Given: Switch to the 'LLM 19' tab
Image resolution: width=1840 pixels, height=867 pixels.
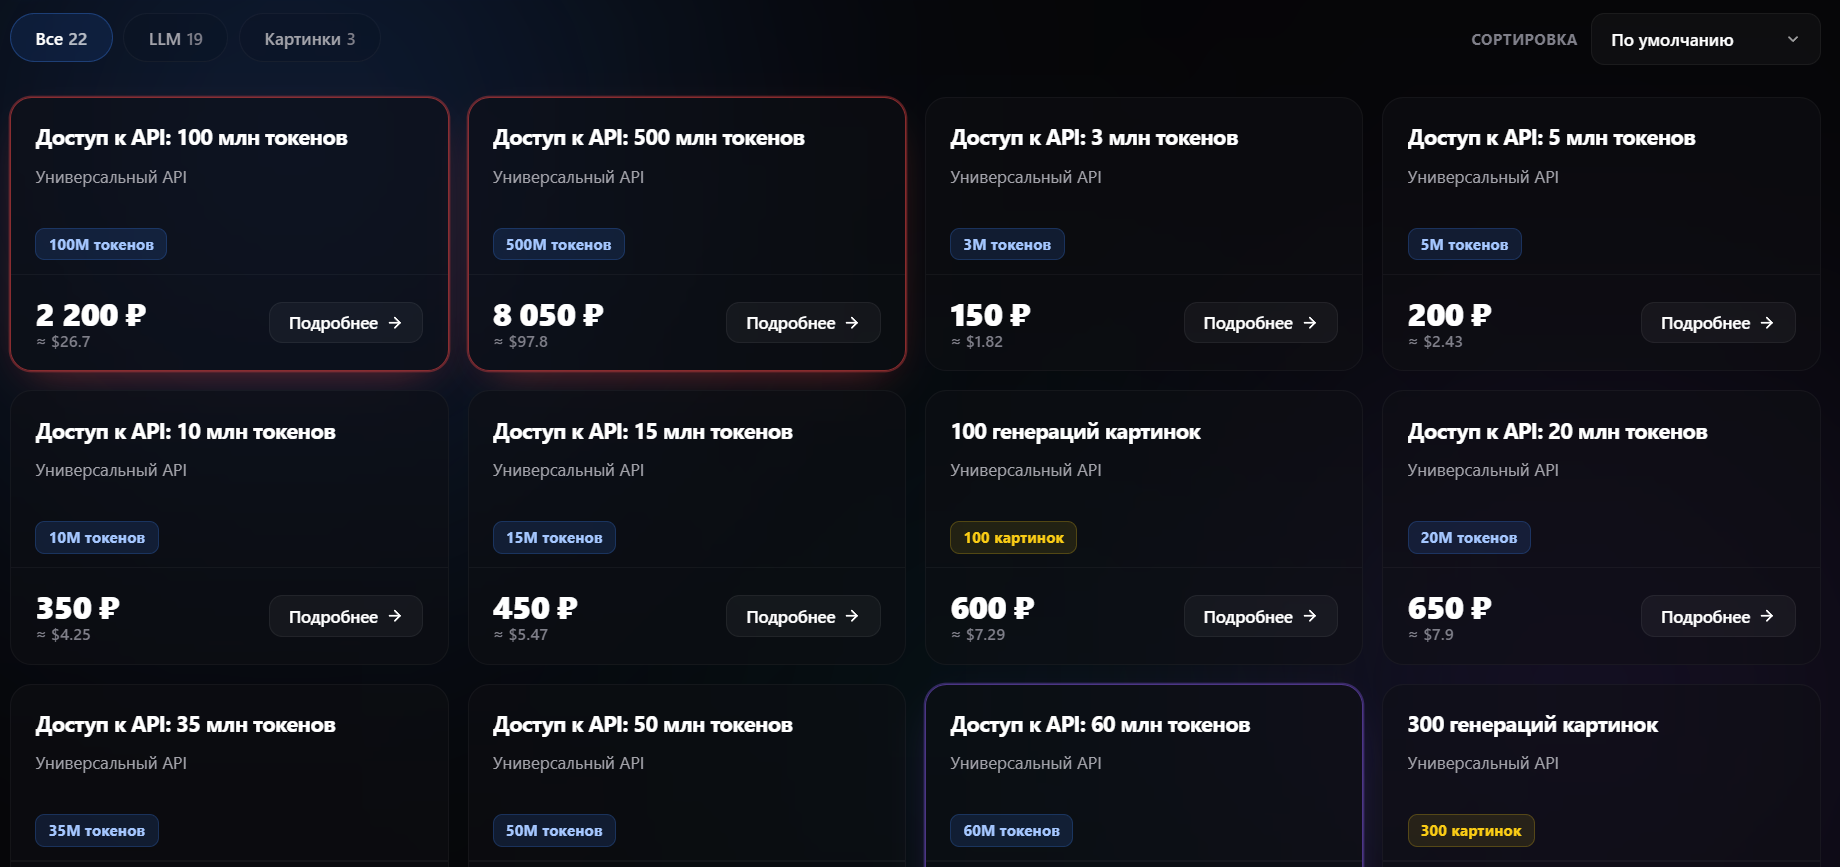Looking at the screenshot, I should [176, 38].
